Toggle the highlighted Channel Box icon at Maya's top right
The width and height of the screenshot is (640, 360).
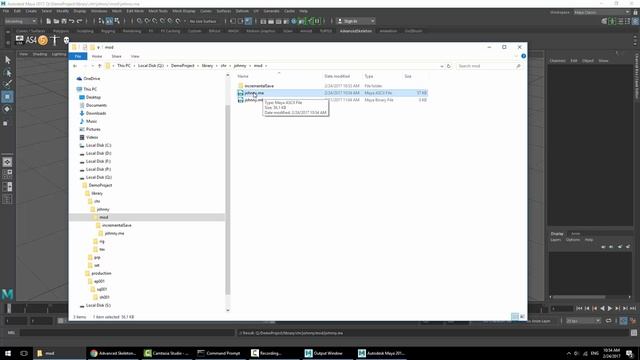tap(636, 21)
